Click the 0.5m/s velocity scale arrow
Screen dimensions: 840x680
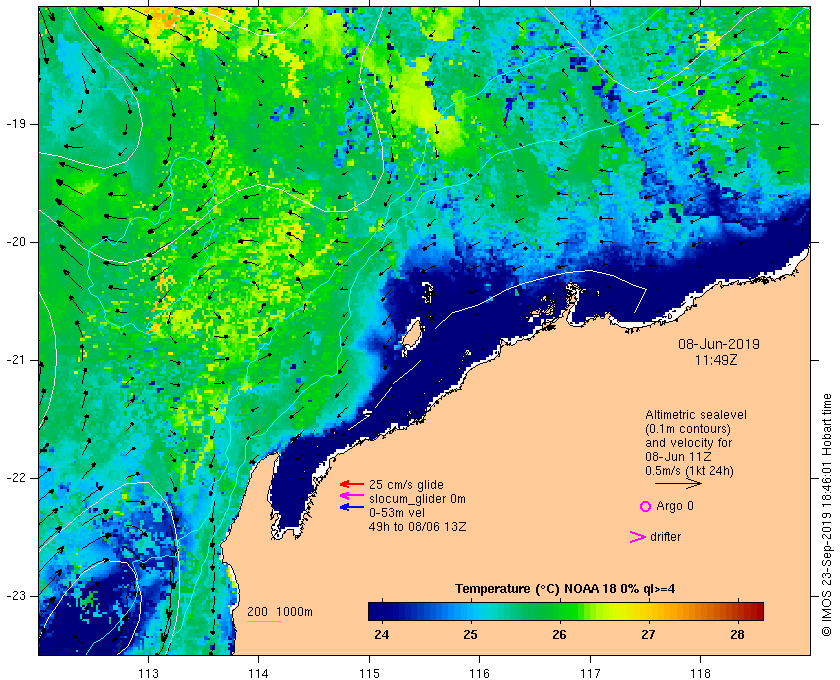tap(678, 483)
